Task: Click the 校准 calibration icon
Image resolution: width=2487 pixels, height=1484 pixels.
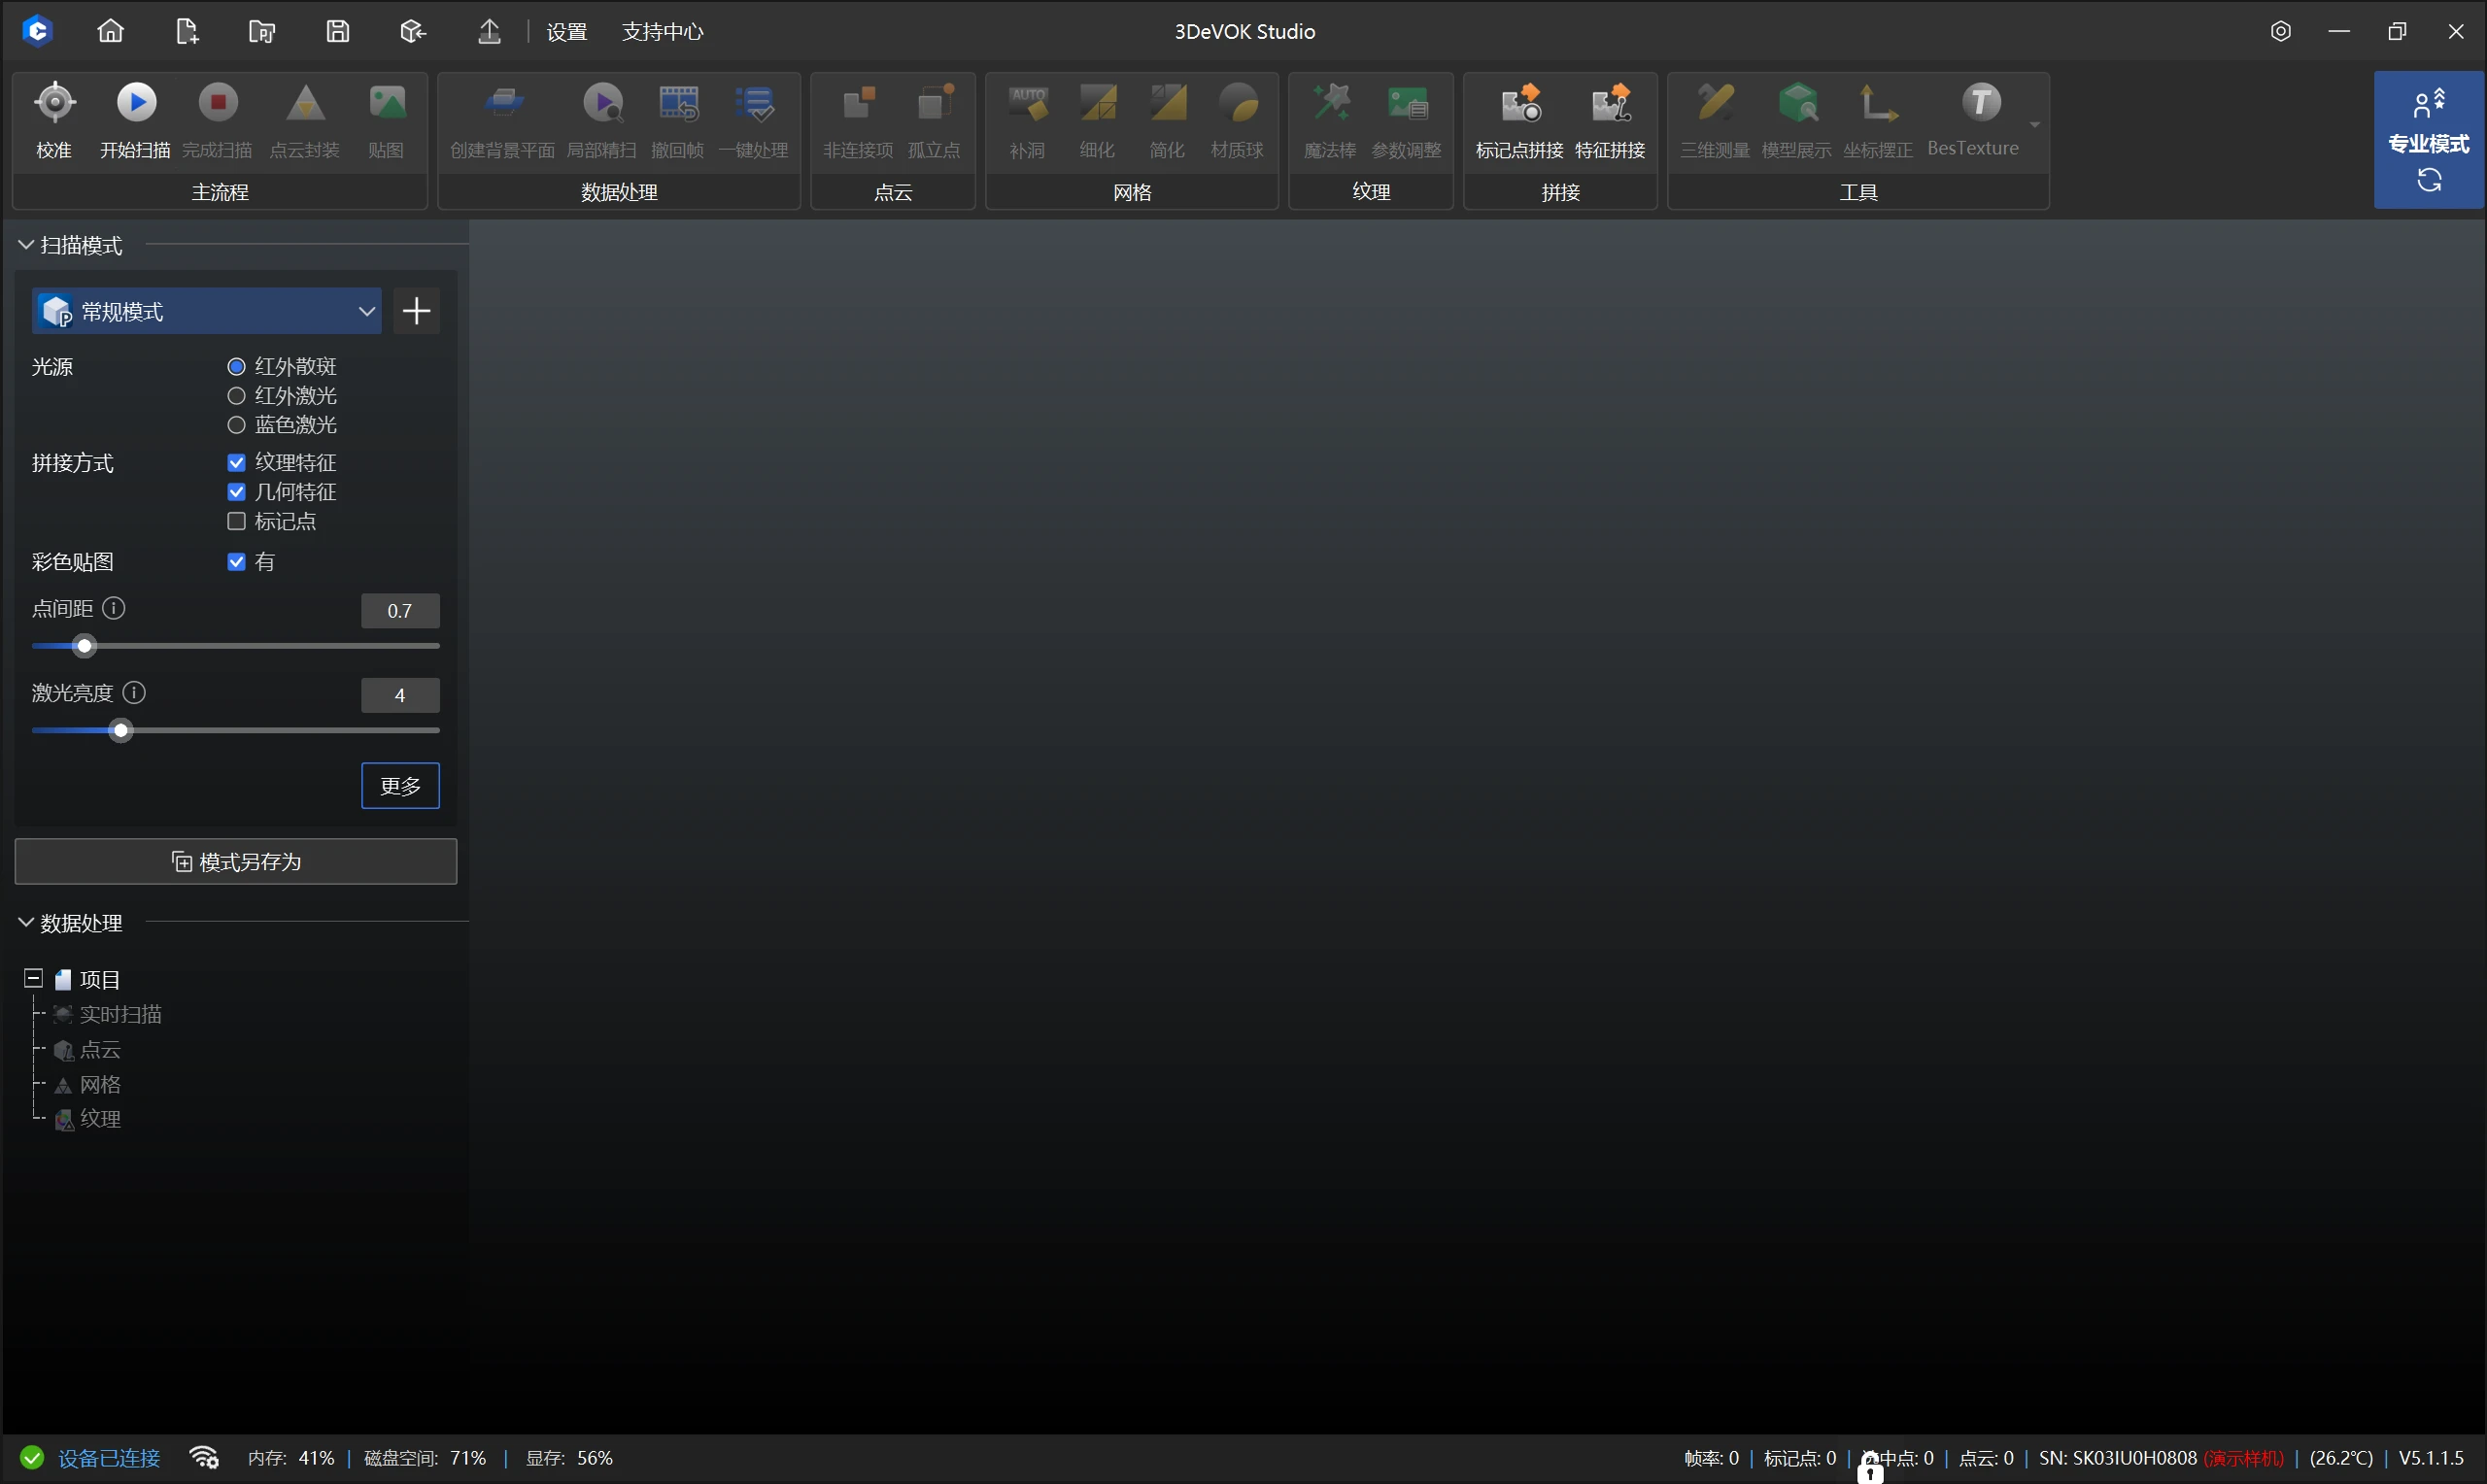Action: tap(54, 104)
